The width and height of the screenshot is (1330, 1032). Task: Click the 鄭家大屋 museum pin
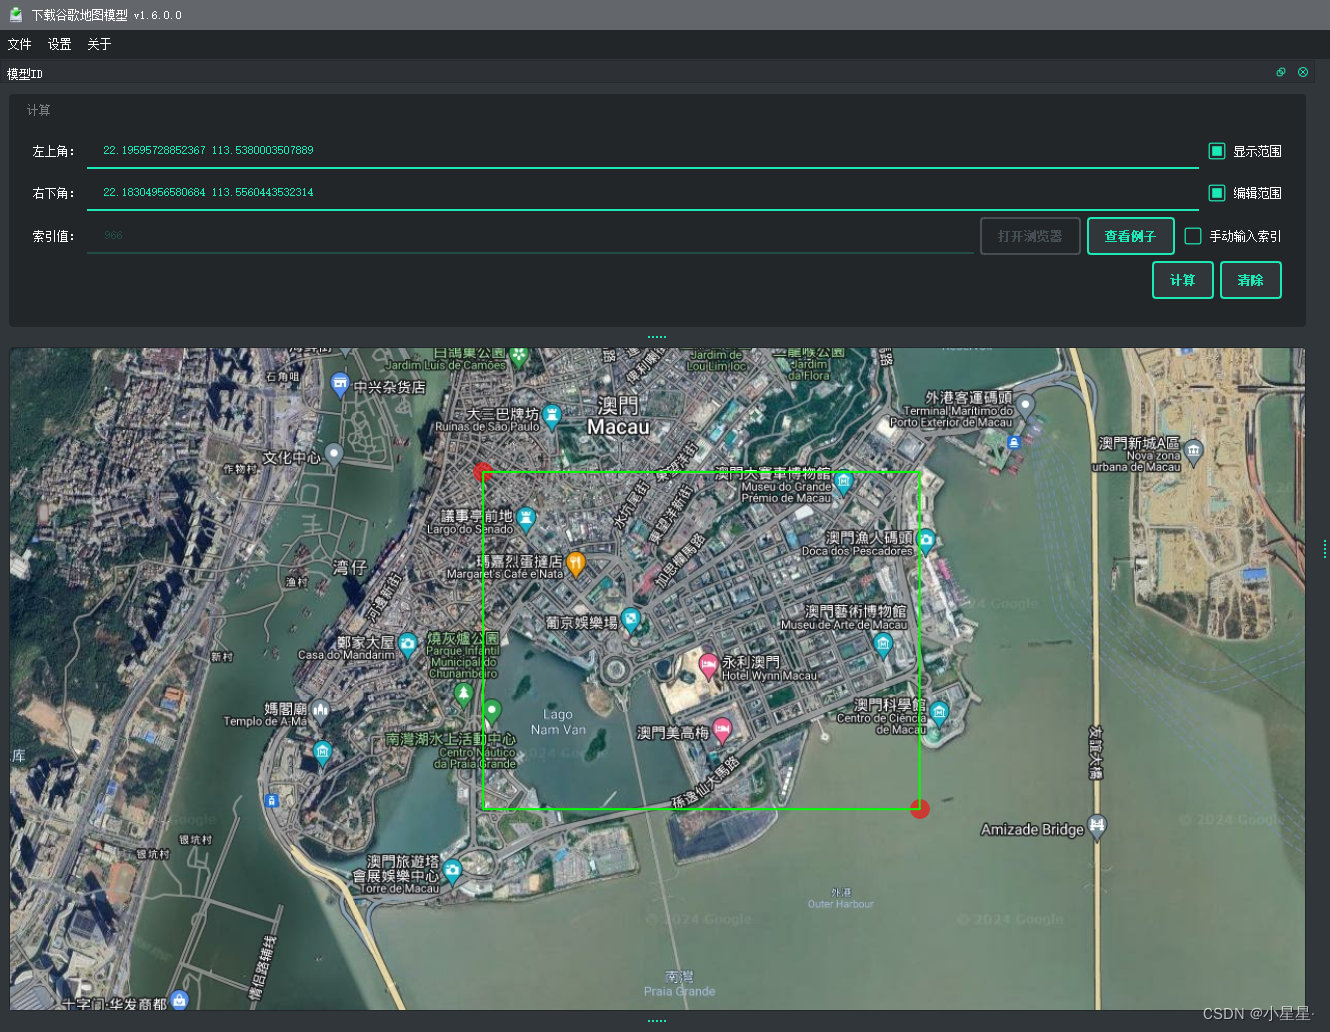(407, 645)
